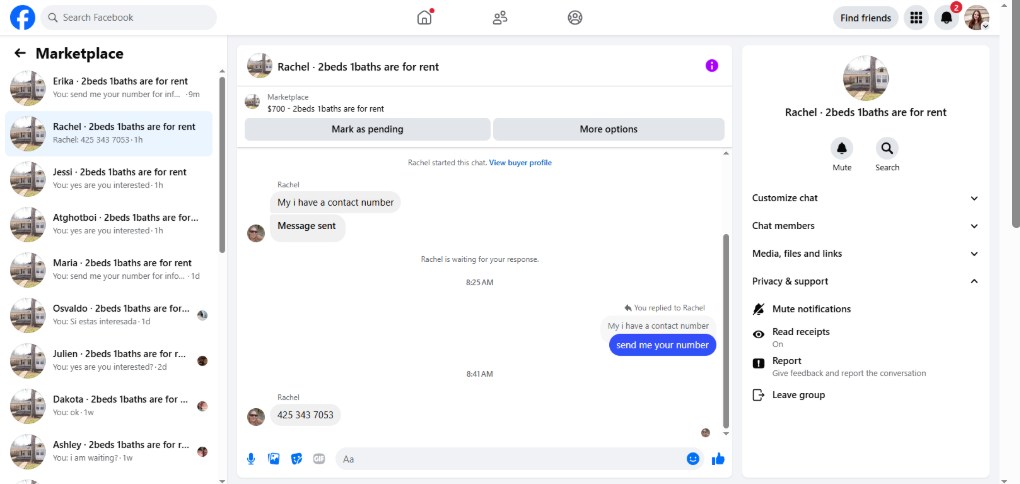1020x484 pixels.
Task: Open the notifications bell with badge
Action: coord(946,18)
